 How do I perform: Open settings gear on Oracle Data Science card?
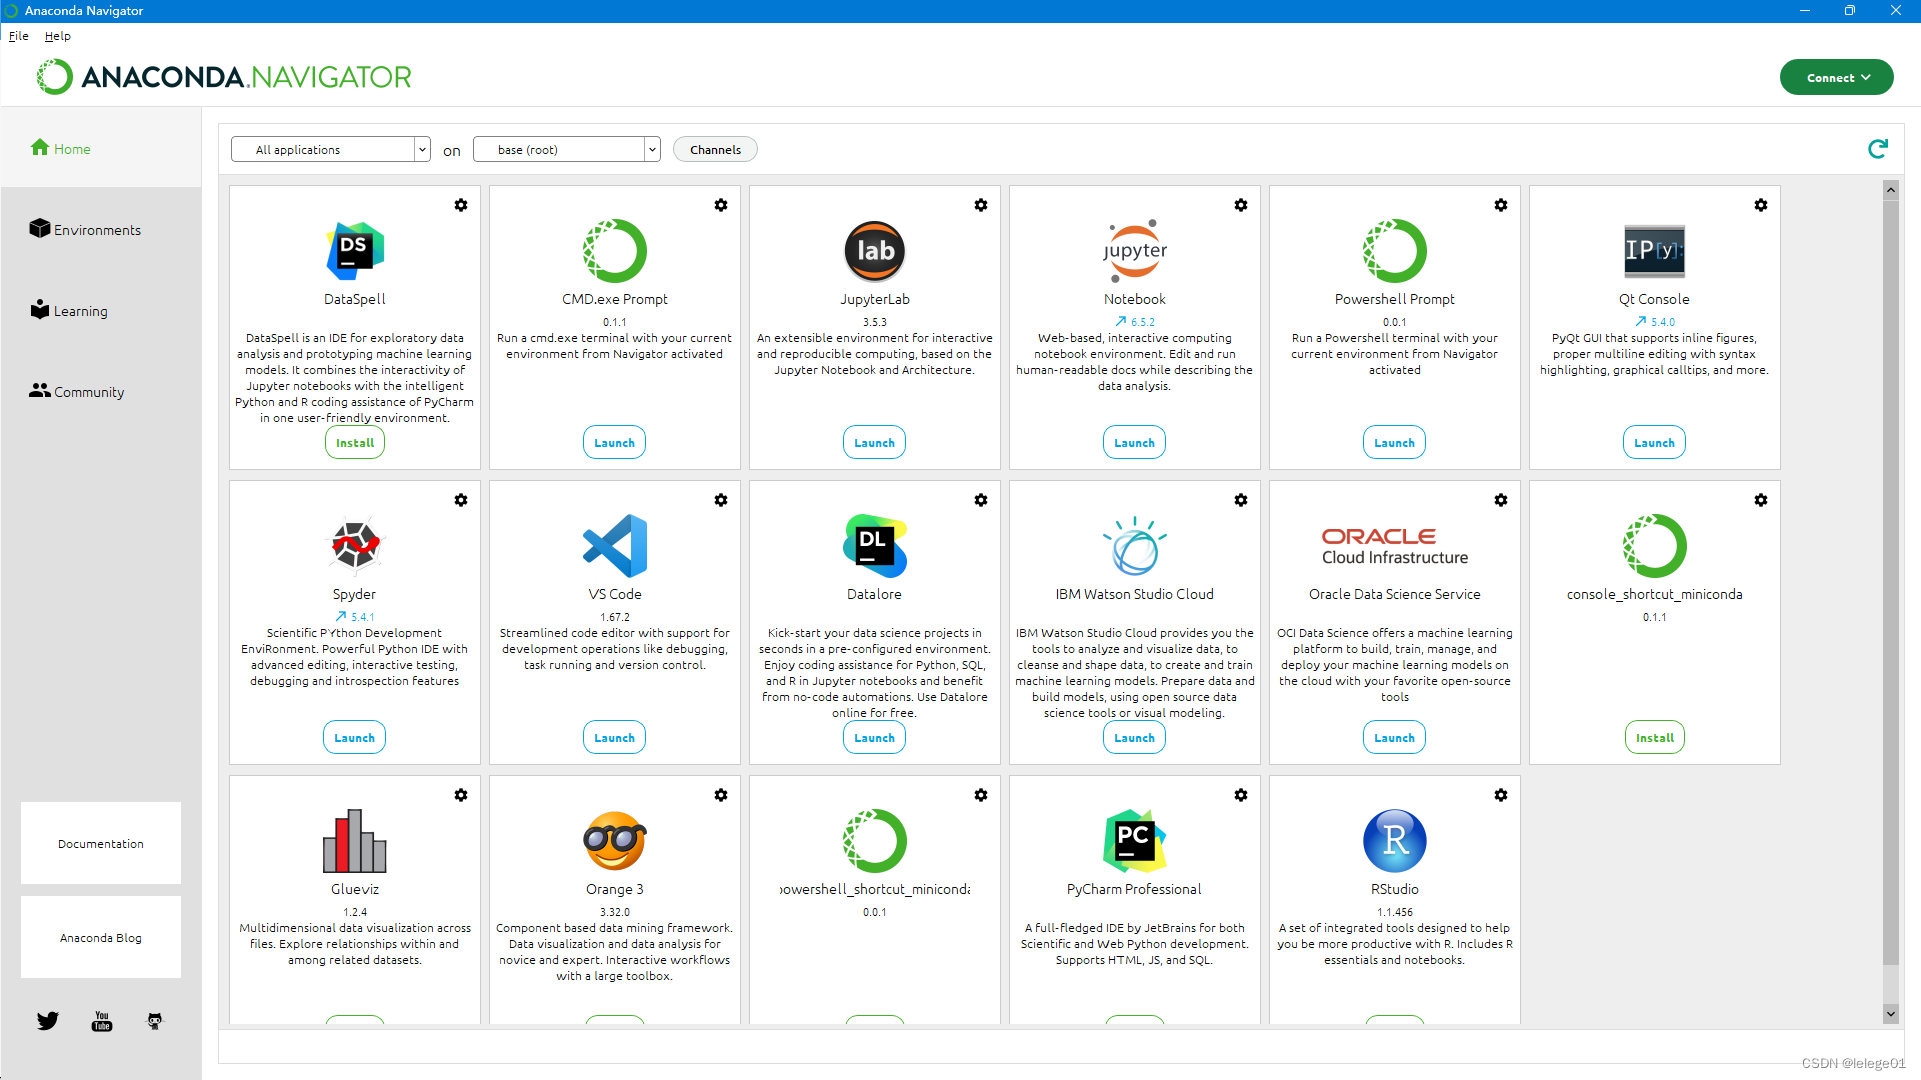coord(1501,500)
